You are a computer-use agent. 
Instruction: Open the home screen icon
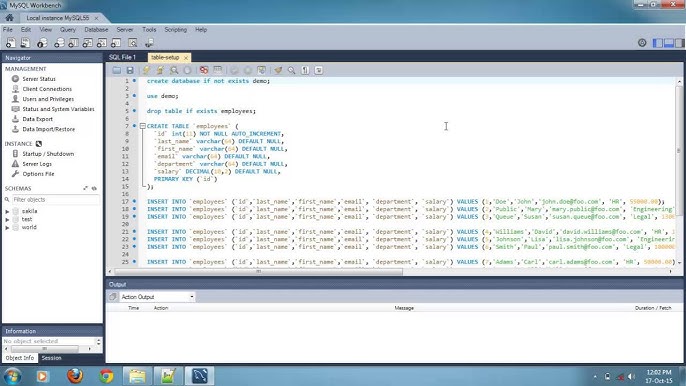[9, 18]
